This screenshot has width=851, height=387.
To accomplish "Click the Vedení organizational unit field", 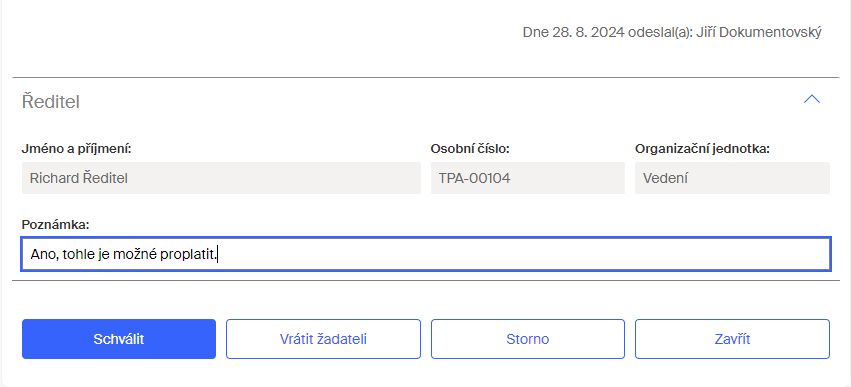I will pyautogui.click(x=732, y=178).
